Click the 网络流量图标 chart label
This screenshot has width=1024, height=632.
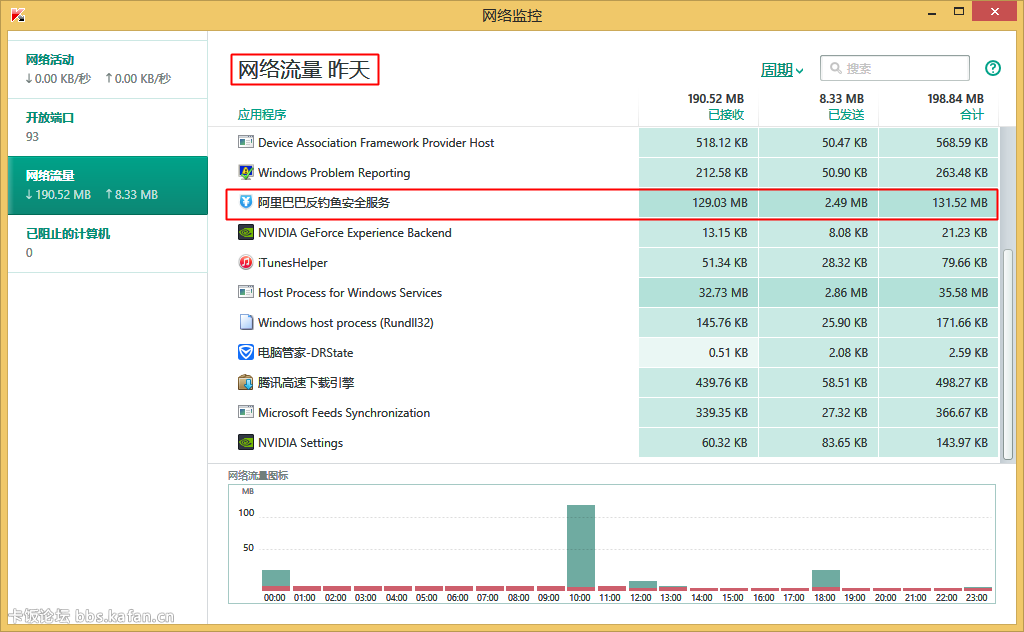coord(258,475)
